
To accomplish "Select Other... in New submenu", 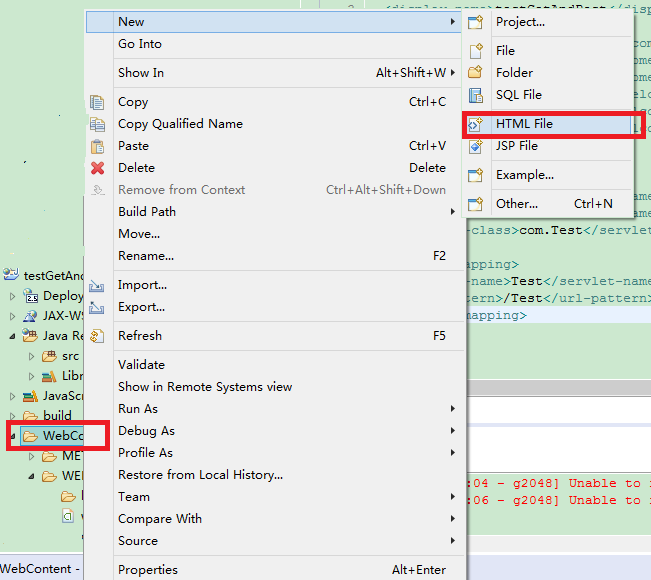I will pos(548,204).
